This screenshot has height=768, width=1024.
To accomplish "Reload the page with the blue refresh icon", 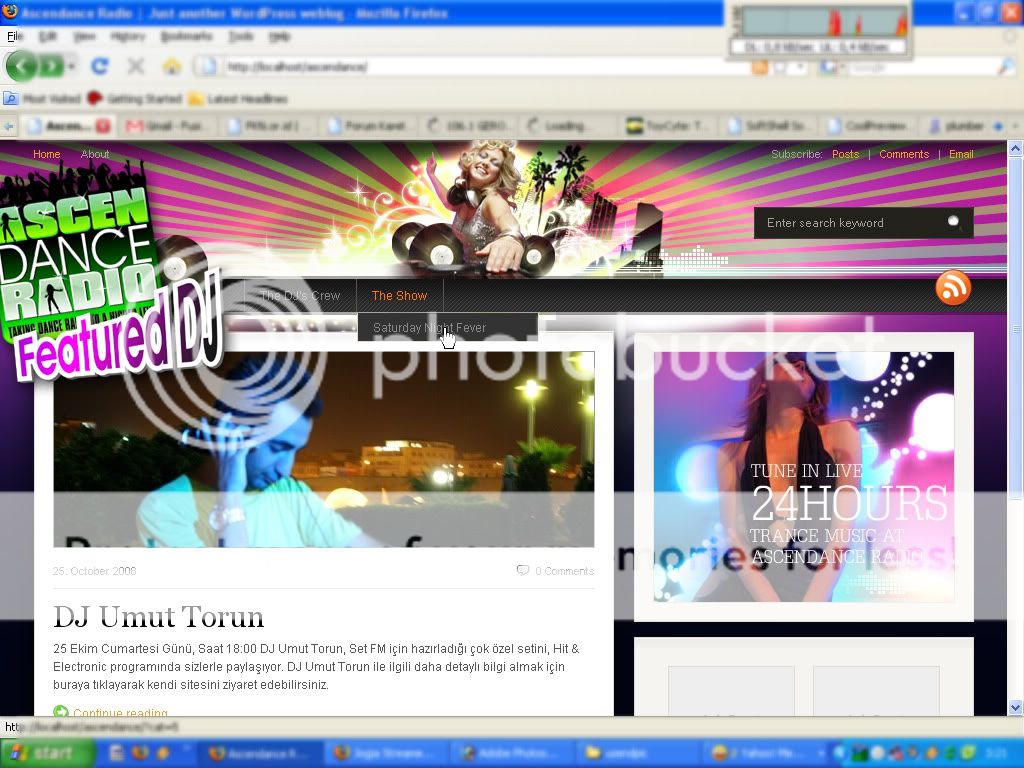I will (99, 65).
